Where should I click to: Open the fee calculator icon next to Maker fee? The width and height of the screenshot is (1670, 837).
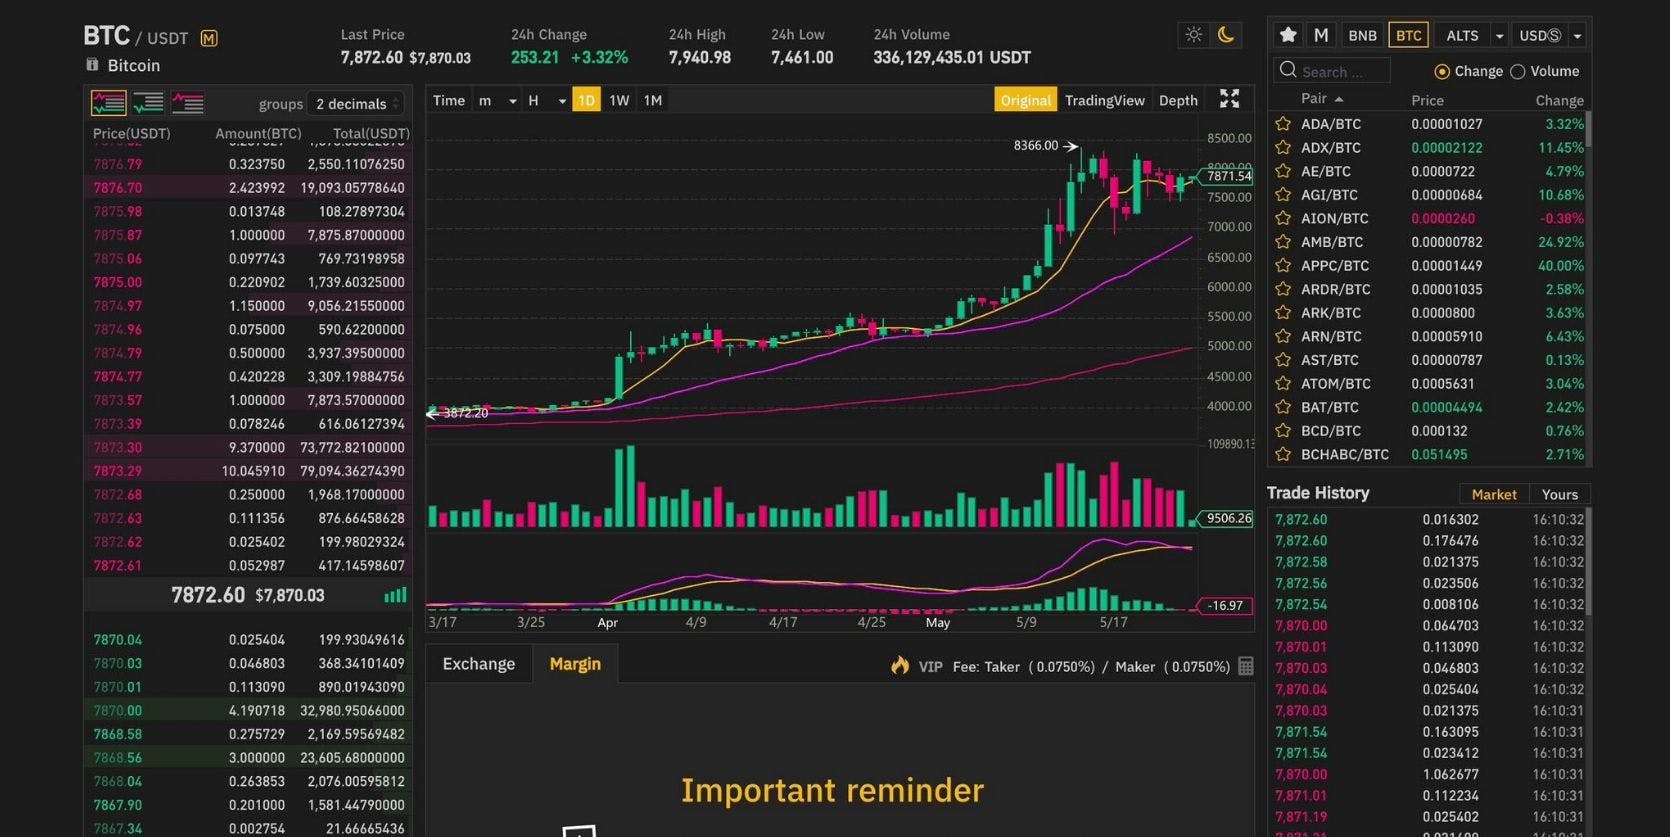tap(1245, 666)
